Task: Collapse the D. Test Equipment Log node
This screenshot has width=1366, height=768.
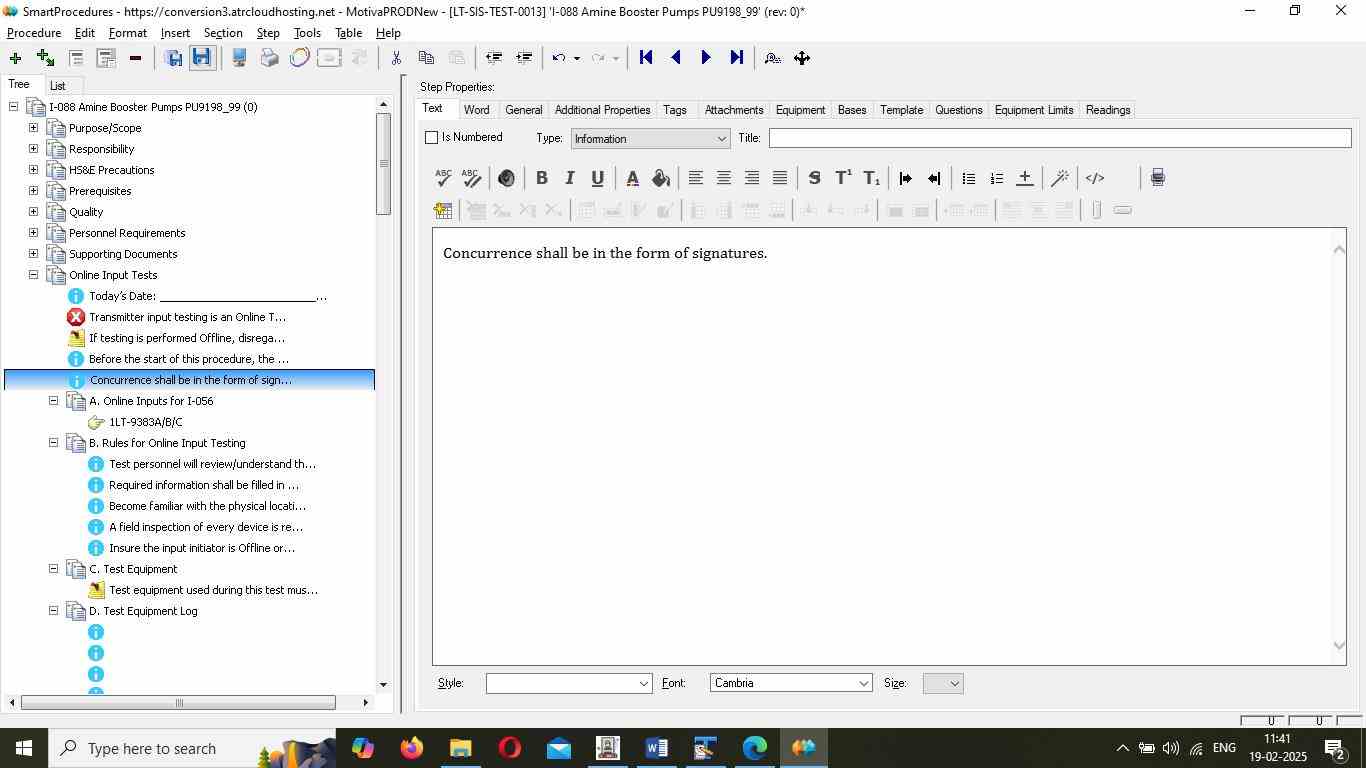Action: click(x=53, y=611)
